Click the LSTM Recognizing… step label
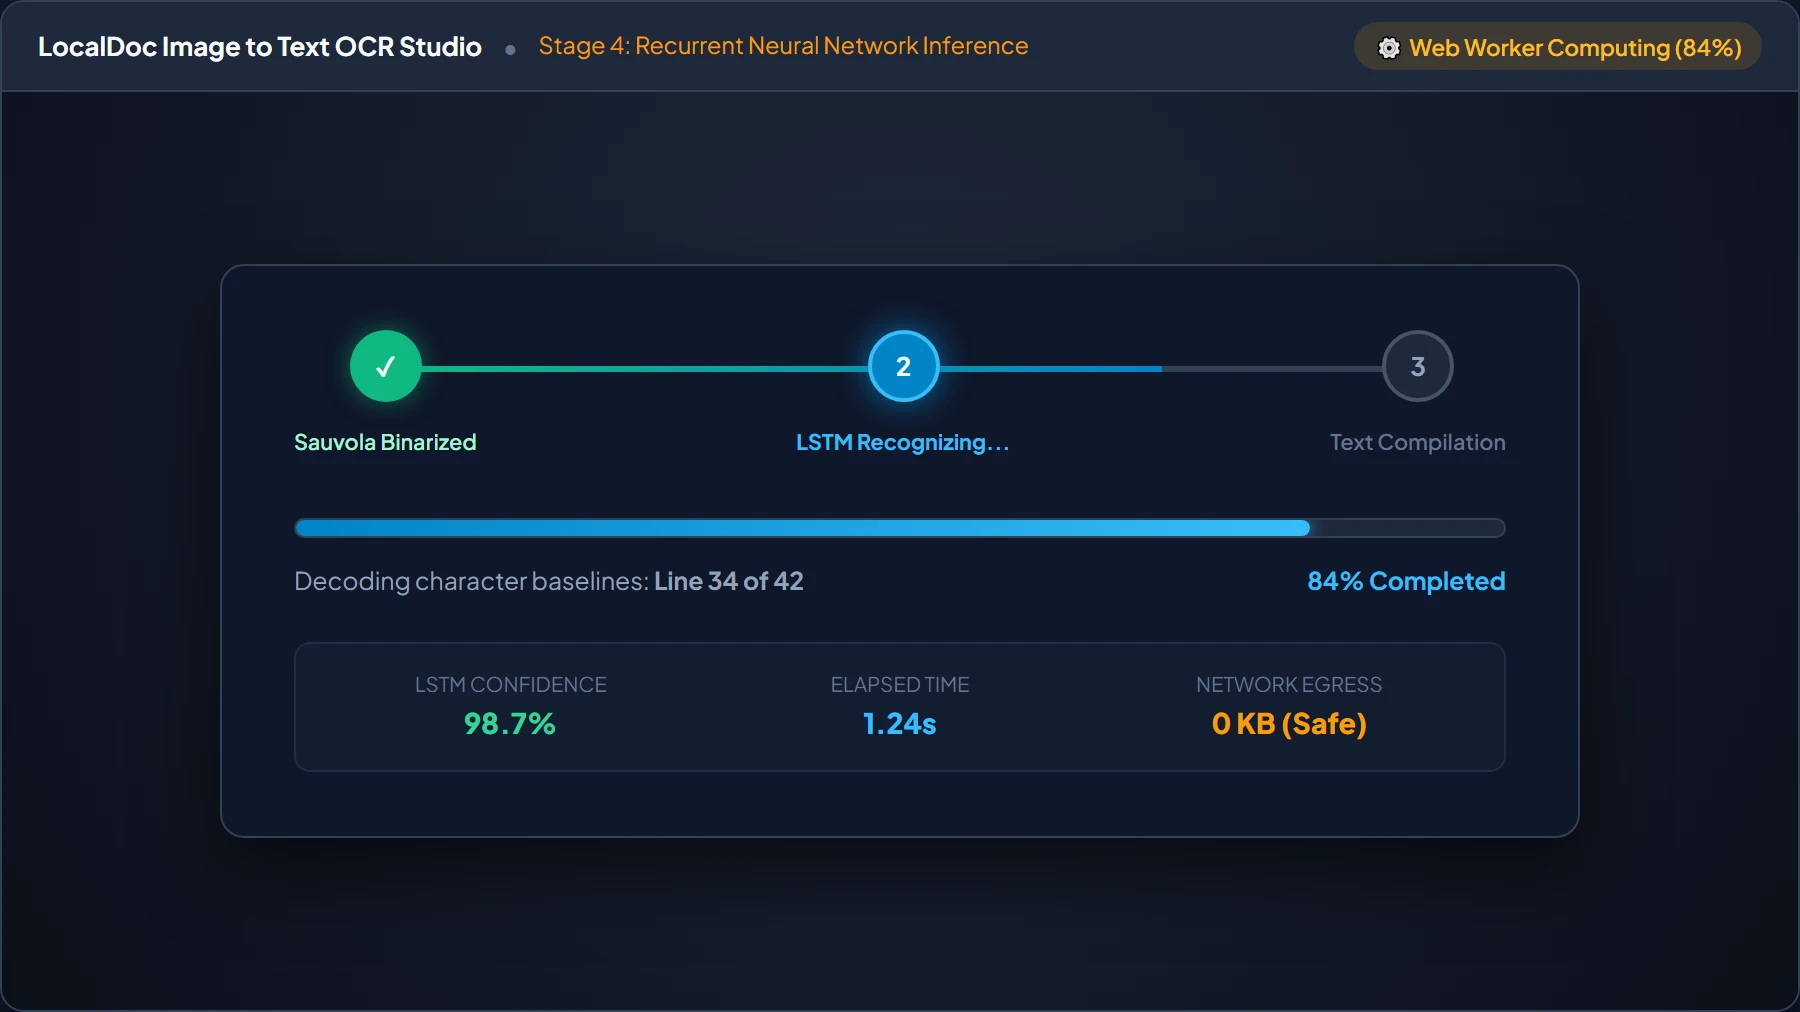This screenshot has height=1012, width=1800. pos(902,442)
